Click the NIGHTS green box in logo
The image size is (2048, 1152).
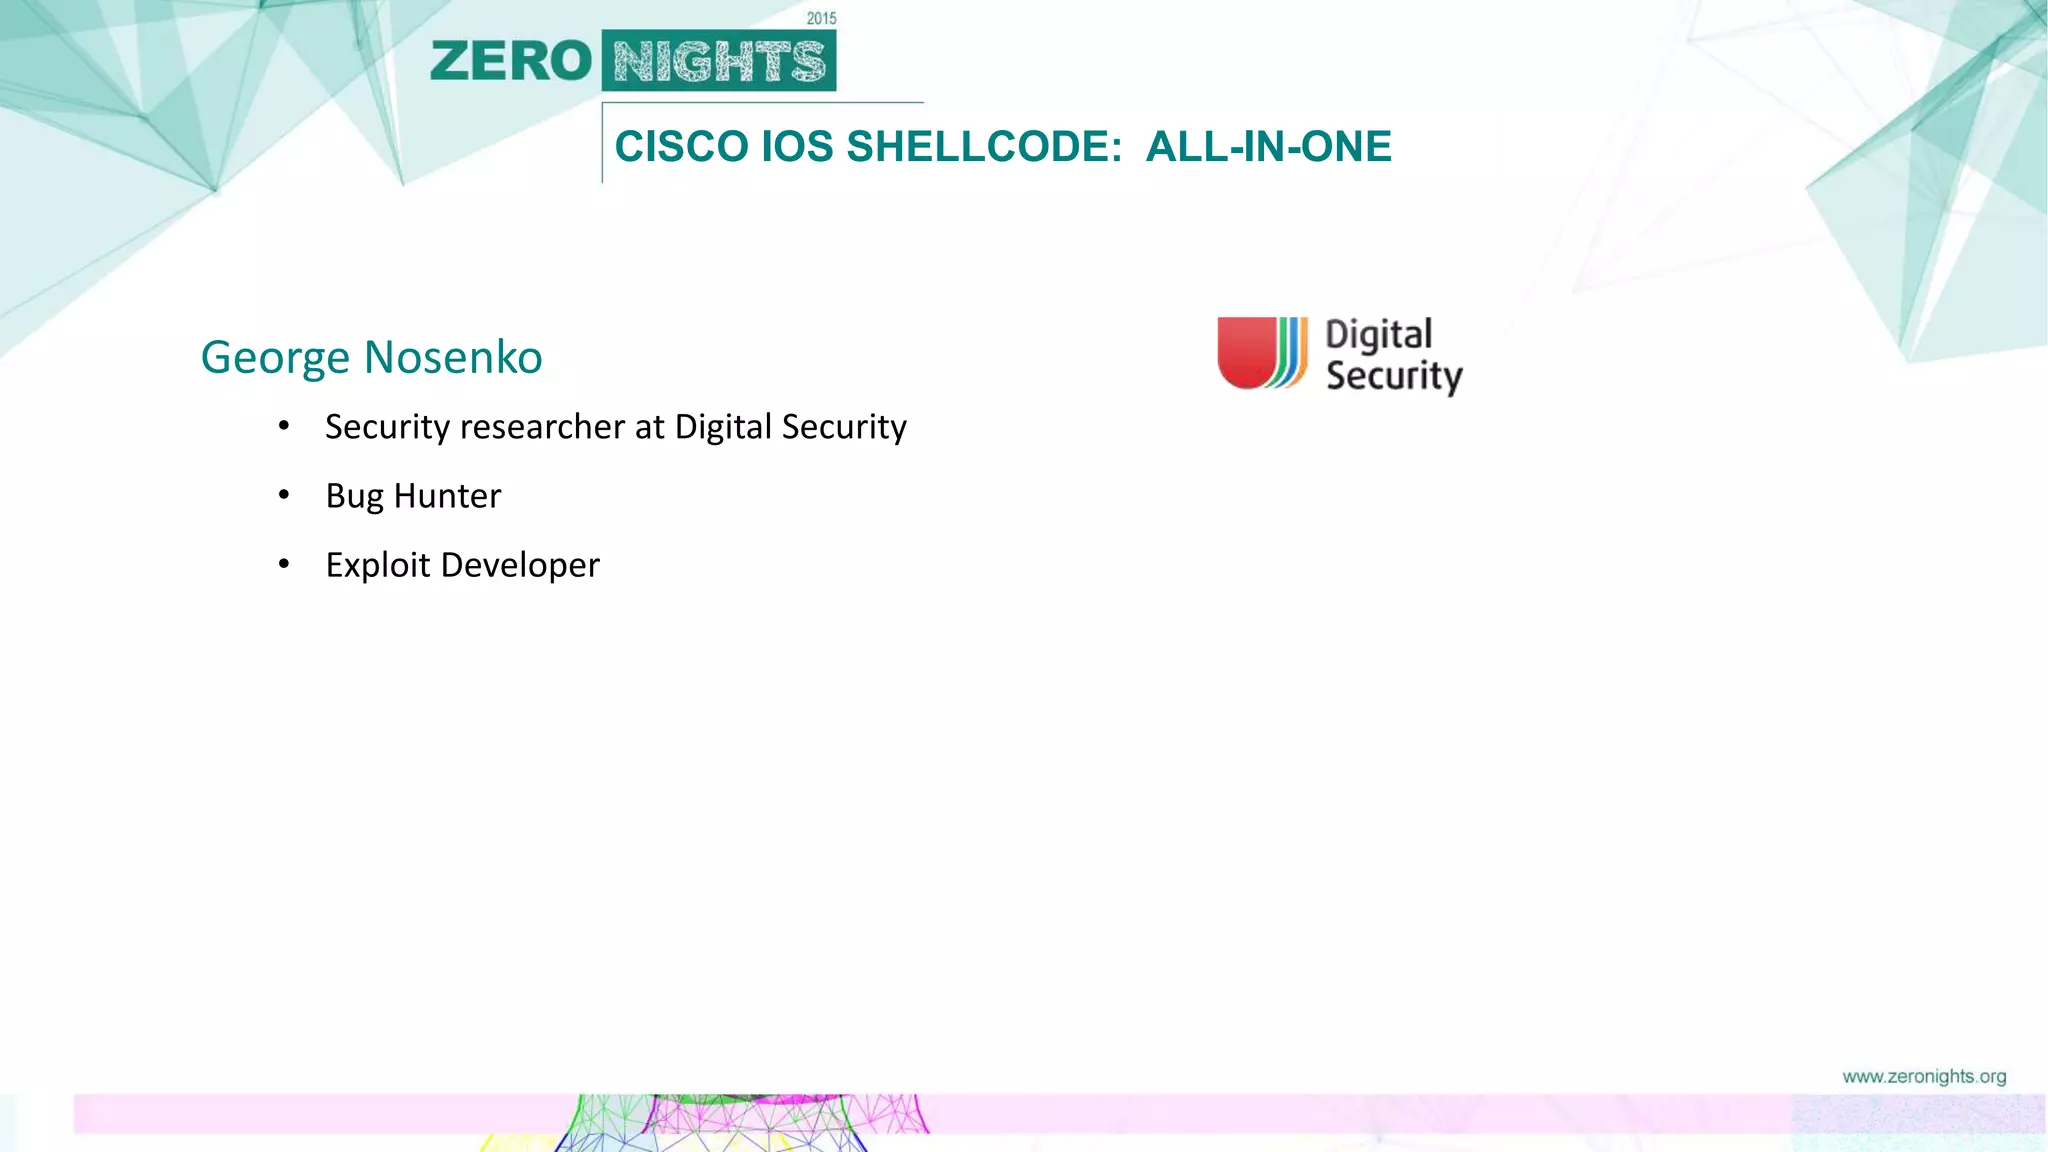pos(718,61)
